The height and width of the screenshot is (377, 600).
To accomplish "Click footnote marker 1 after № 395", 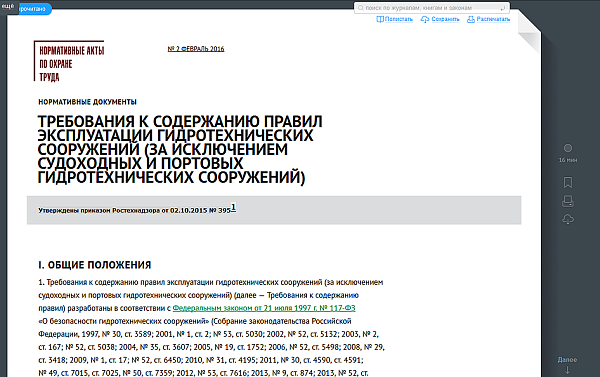I will tap(233, 207).
